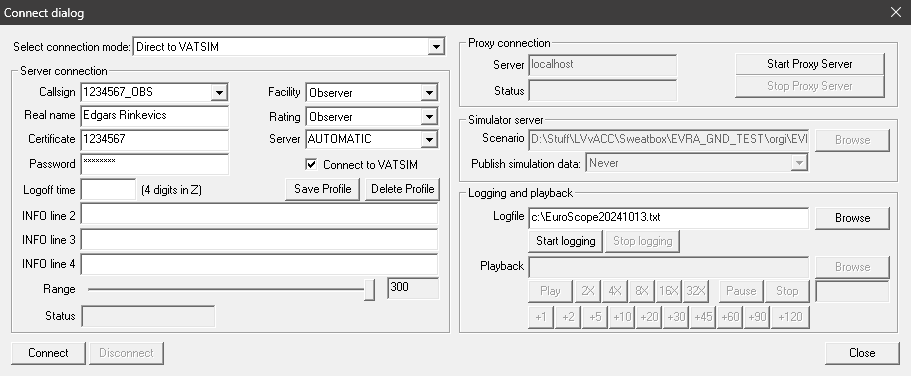Click the Password field
This screenshot has height=376, width=911.
(x=155, y=164)
